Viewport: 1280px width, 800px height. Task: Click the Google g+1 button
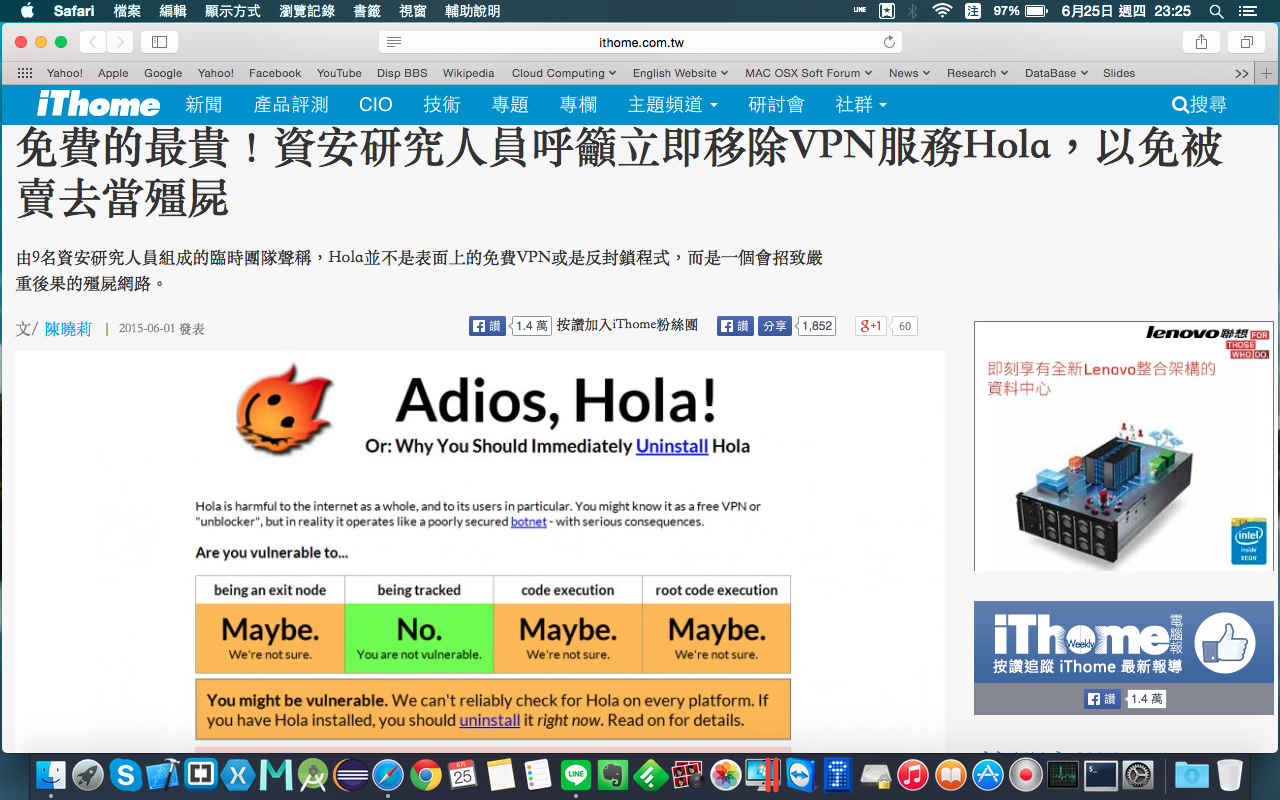click(871, 326)
